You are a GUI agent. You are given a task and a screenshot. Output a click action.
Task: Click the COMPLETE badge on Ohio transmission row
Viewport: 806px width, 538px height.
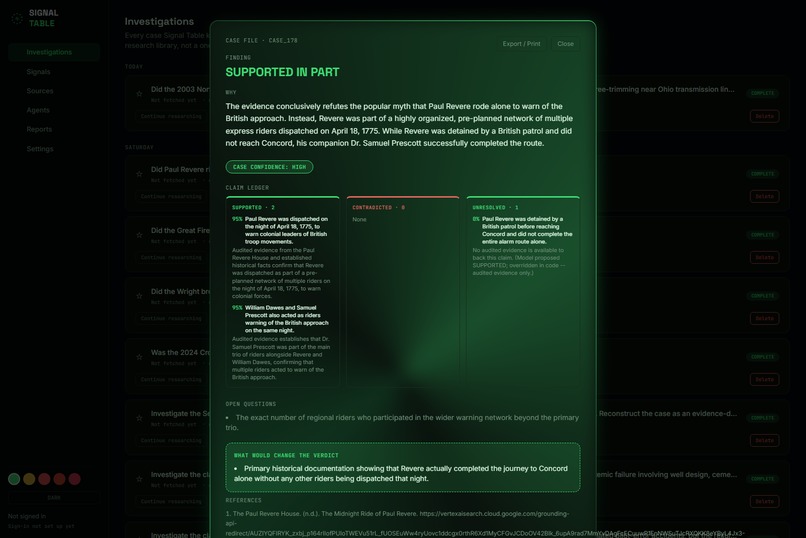point(762,94)
